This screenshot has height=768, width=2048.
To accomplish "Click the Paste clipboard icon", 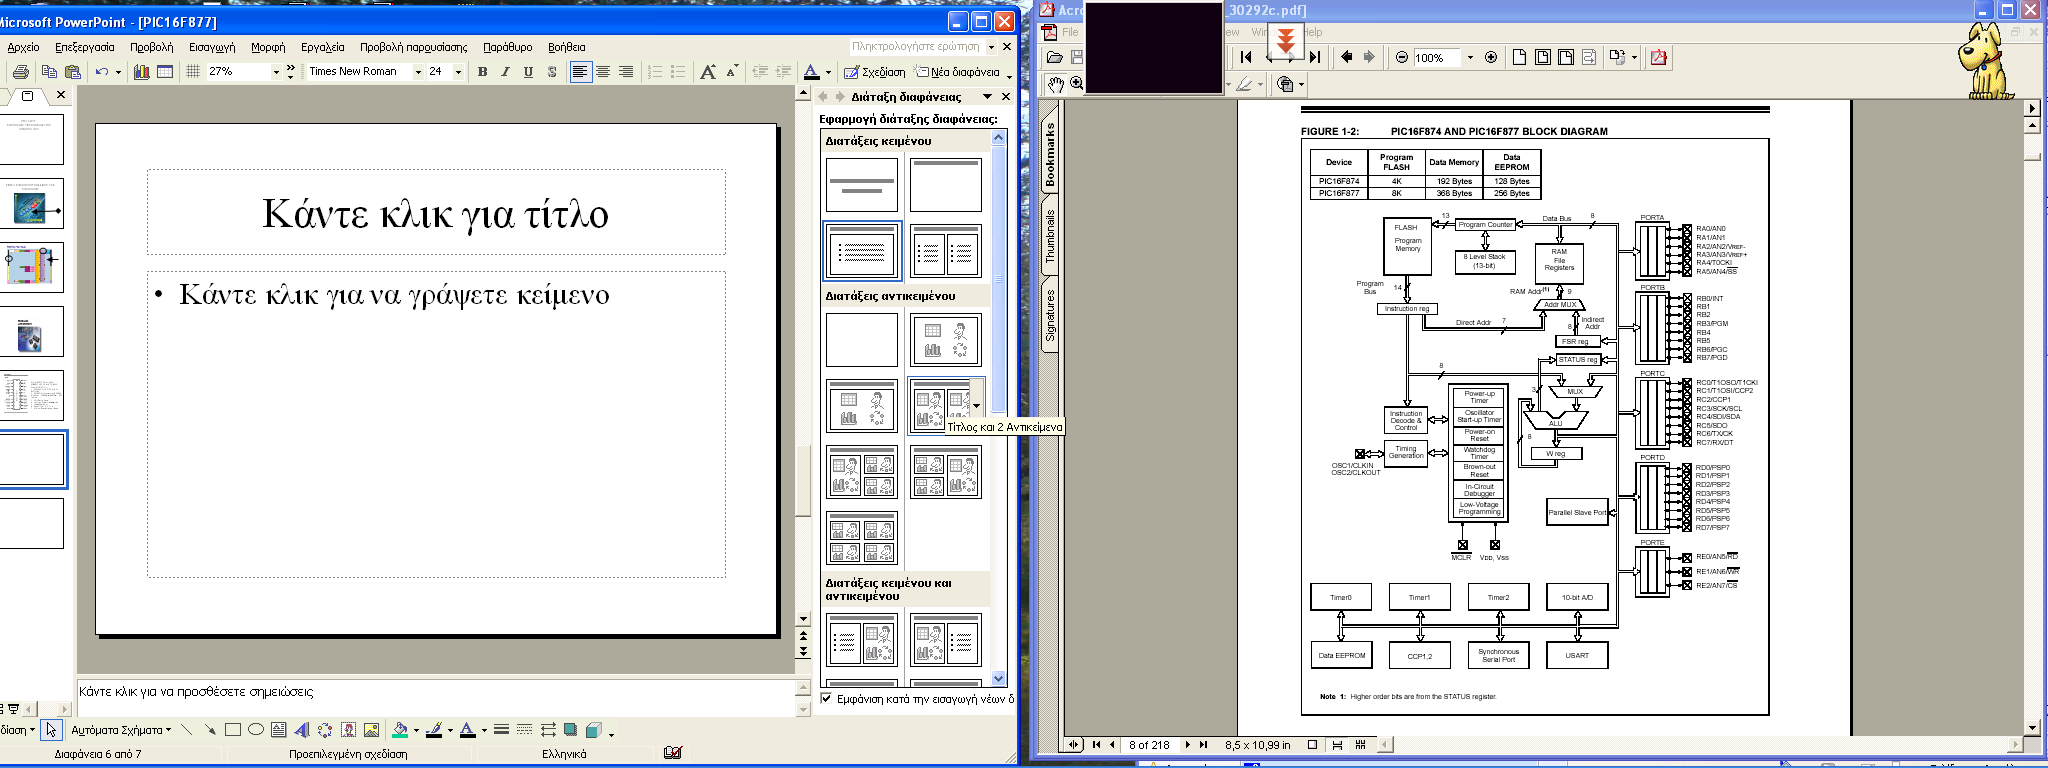I will click(73, 72).
